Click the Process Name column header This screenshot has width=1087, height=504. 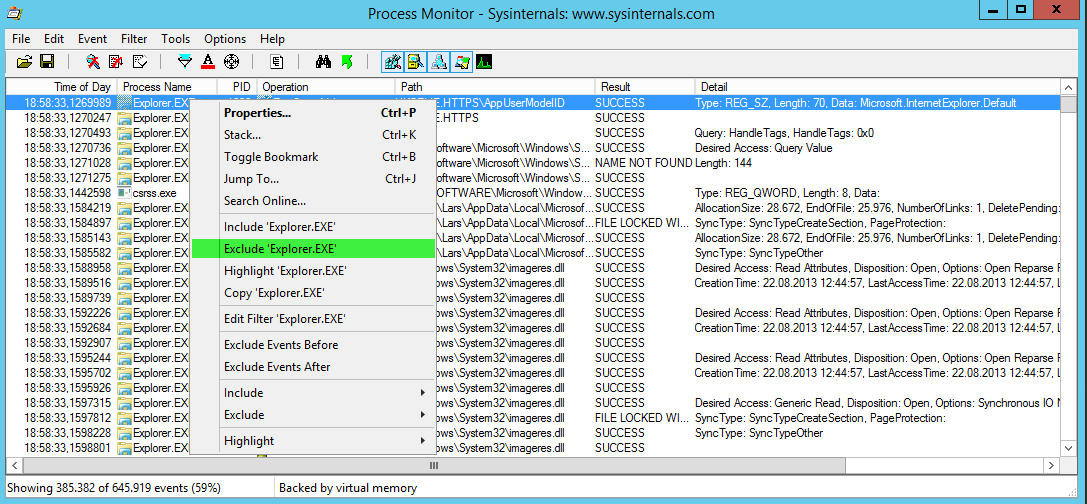click(x=166, y=87)
